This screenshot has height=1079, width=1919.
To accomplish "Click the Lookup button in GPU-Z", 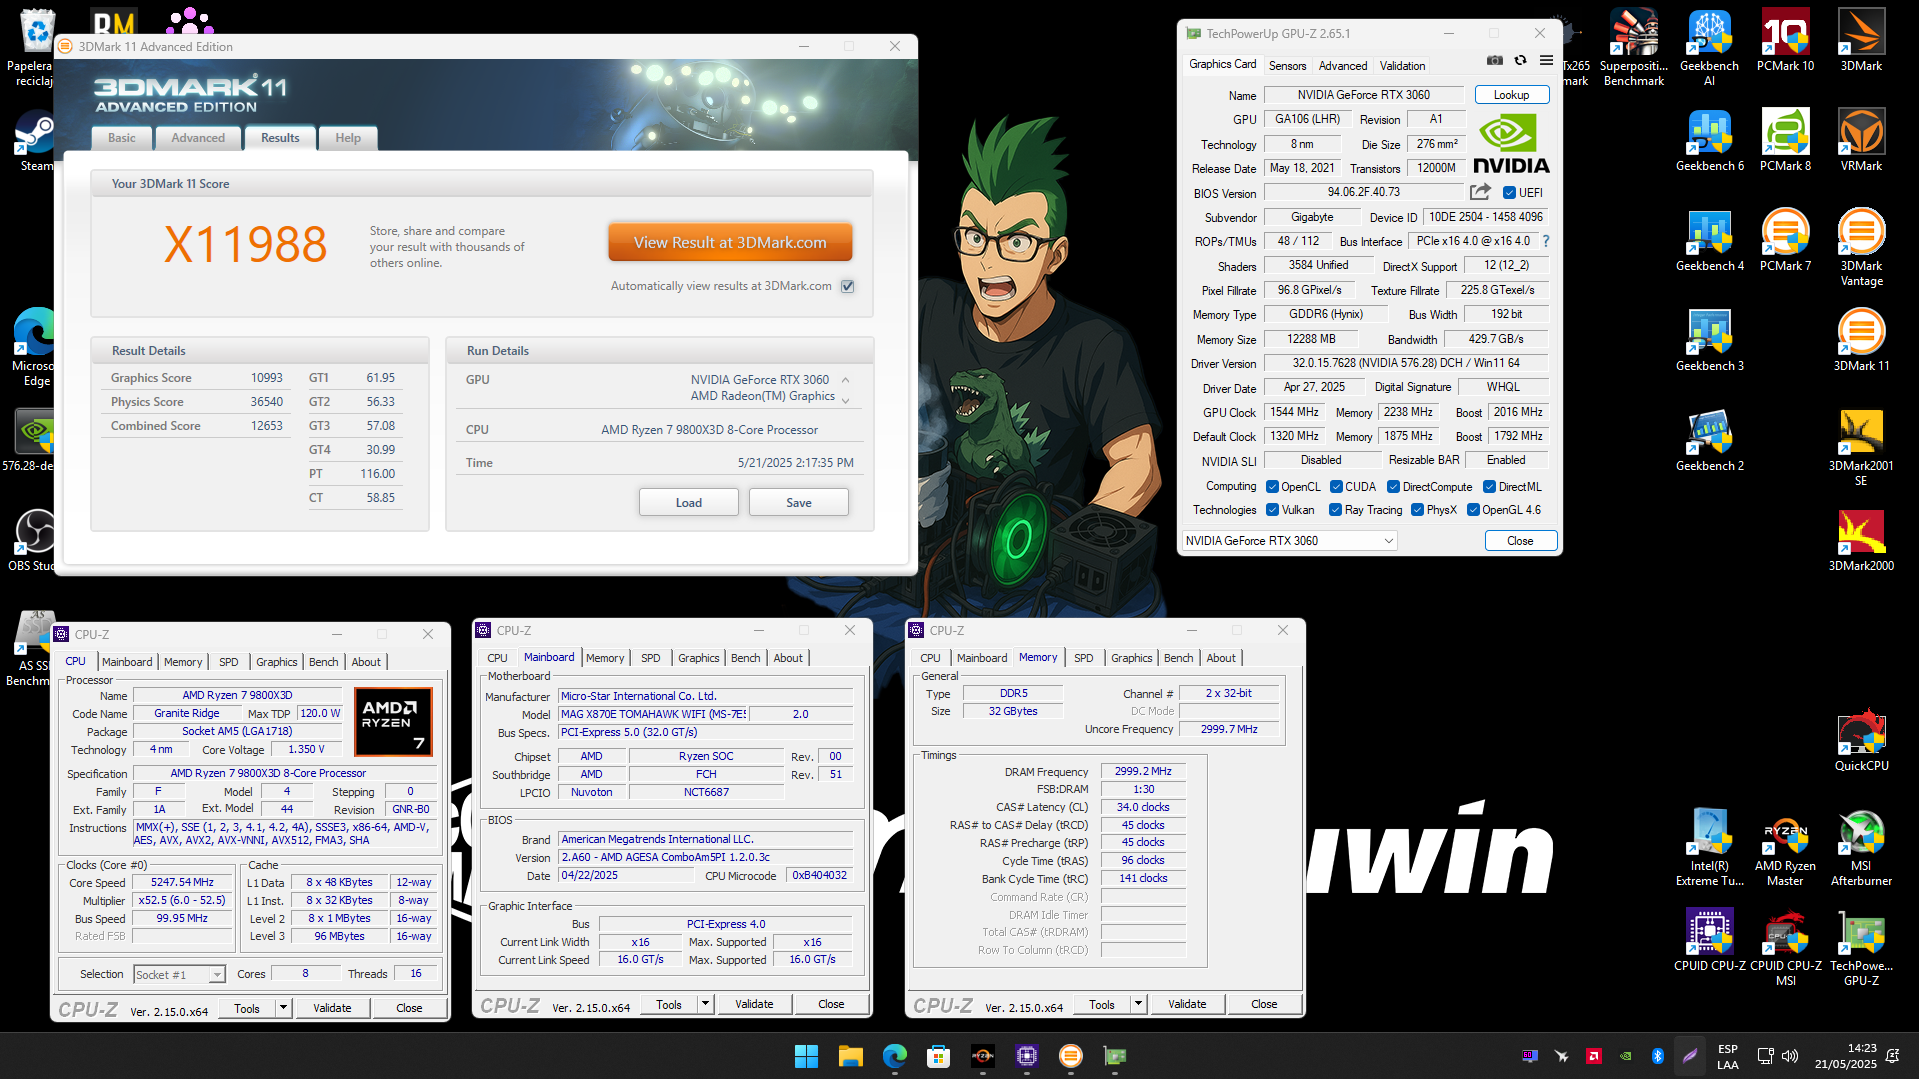I will (x=1511, y=95).
